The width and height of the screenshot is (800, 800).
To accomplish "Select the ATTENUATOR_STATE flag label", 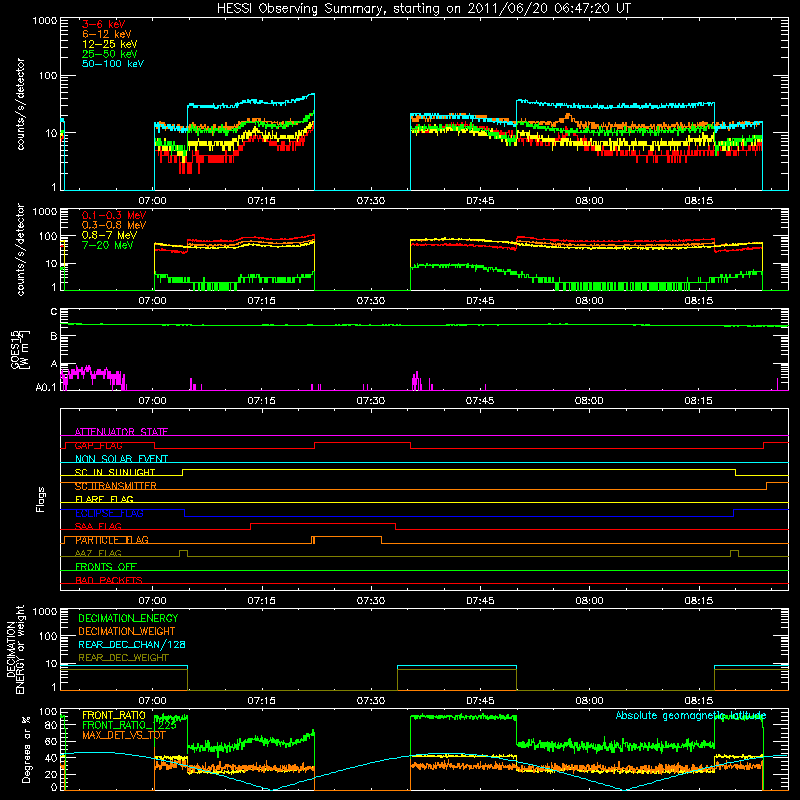I will click(x=121, y=432).
